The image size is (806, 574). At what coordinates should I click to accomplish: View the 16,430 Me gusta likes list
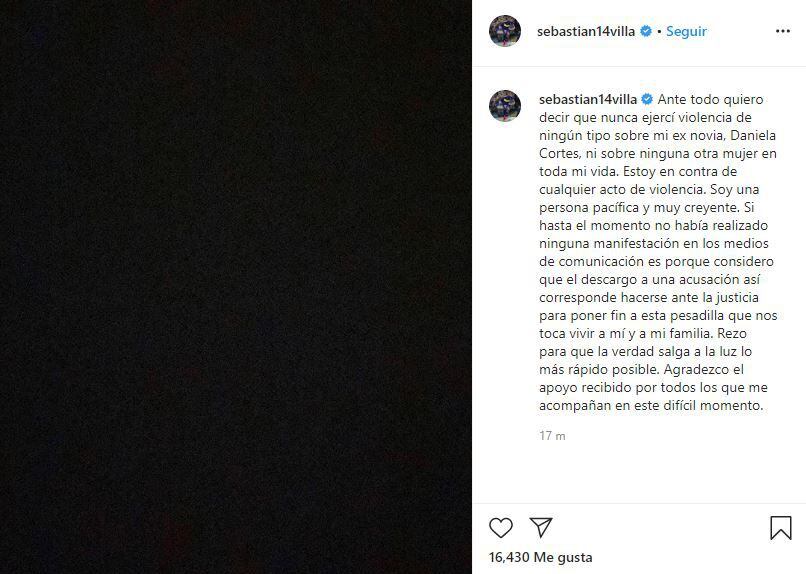(x=540, y=557)
